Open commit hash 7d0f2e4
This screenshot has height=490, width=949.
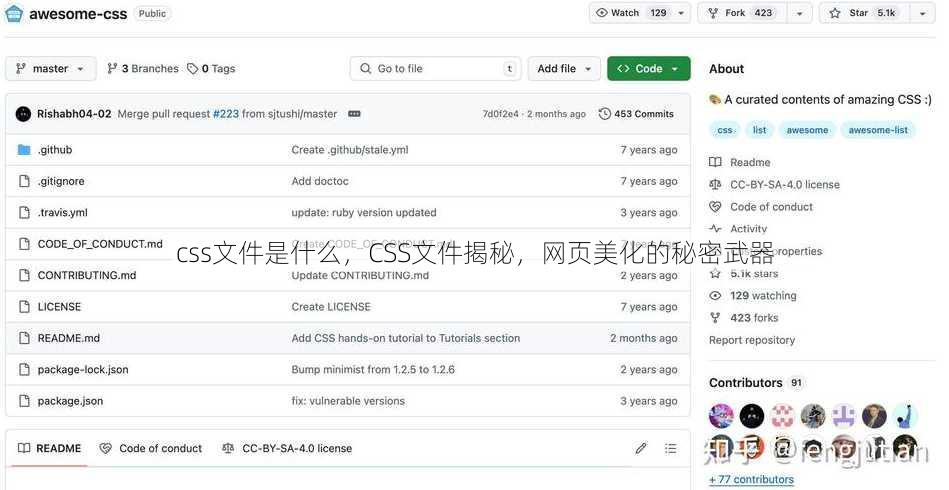[501, 114]
